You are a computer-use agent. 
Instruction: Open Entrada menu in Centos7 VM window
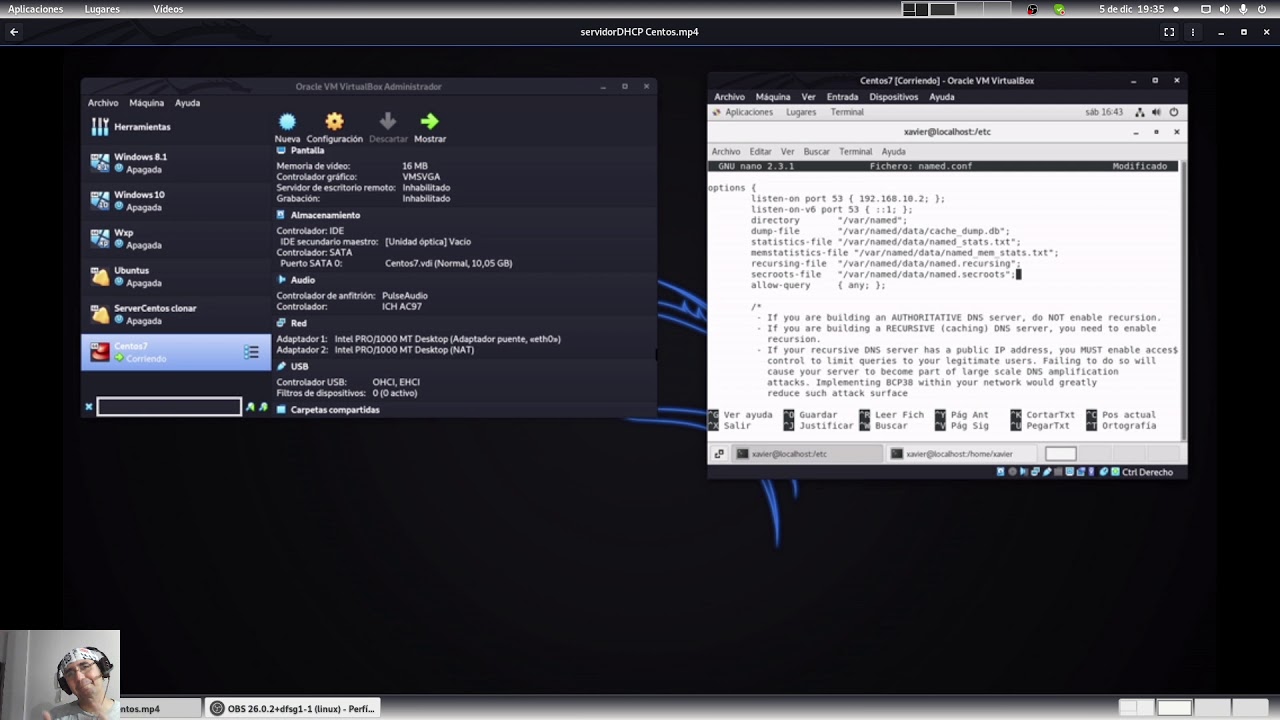point(842,97)
